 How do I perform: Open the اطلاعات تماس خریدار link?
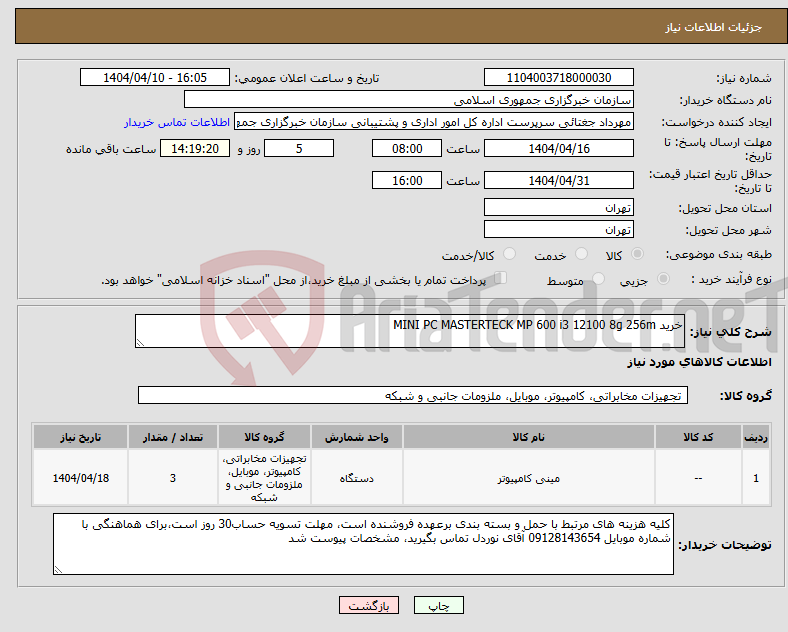point(177,122)
